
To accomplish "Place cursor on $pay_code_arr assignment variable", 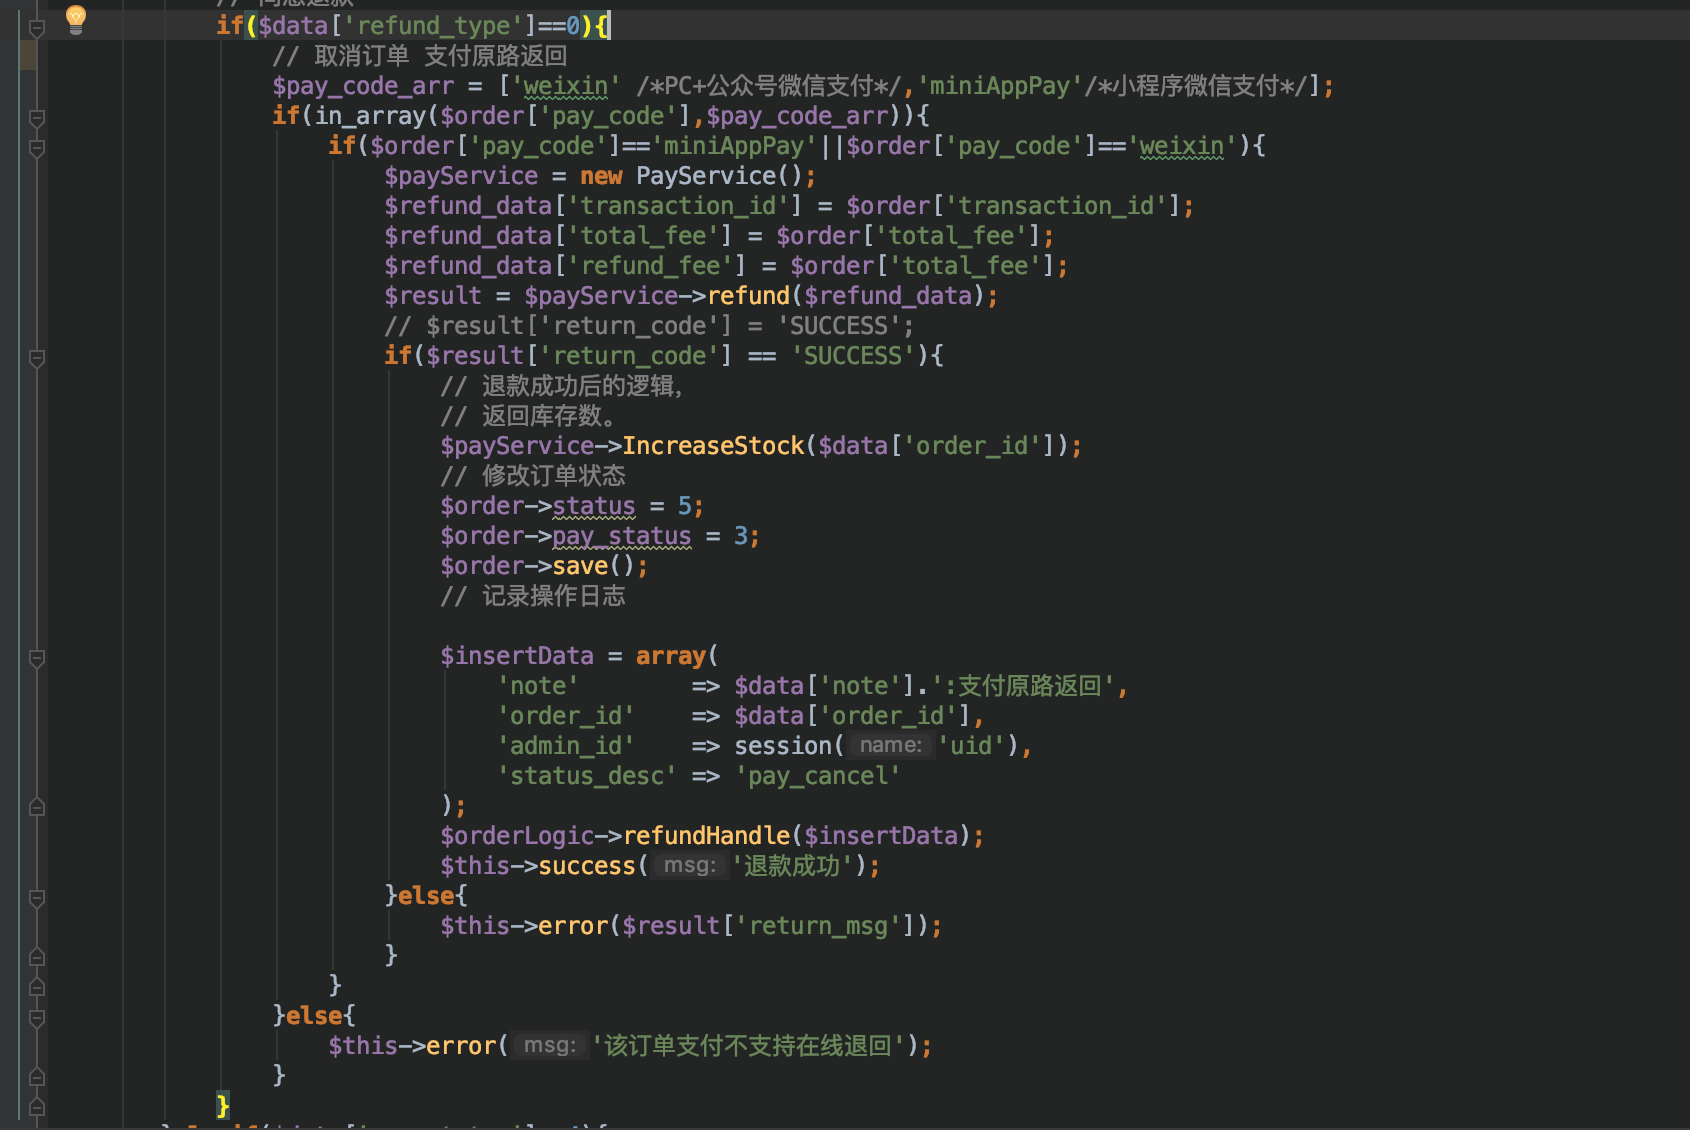I will point(363,86).
